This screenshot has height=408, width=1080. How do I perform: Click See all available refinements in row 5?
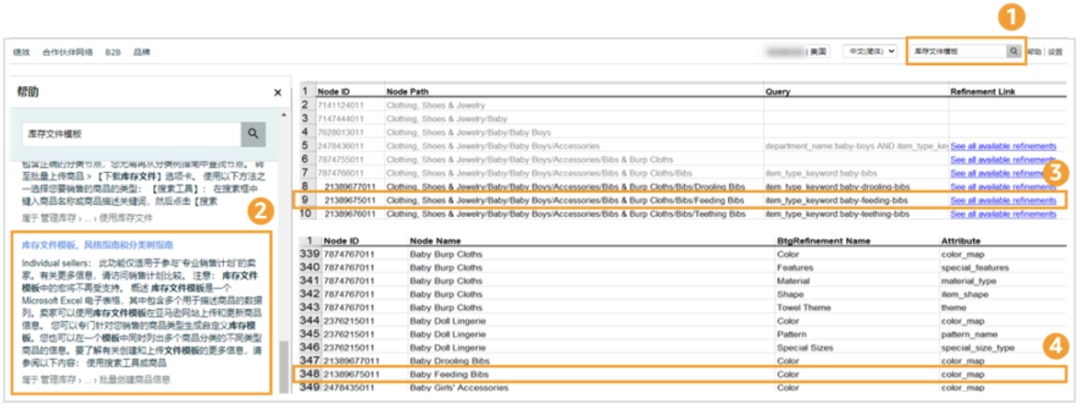coord(1003,146)
